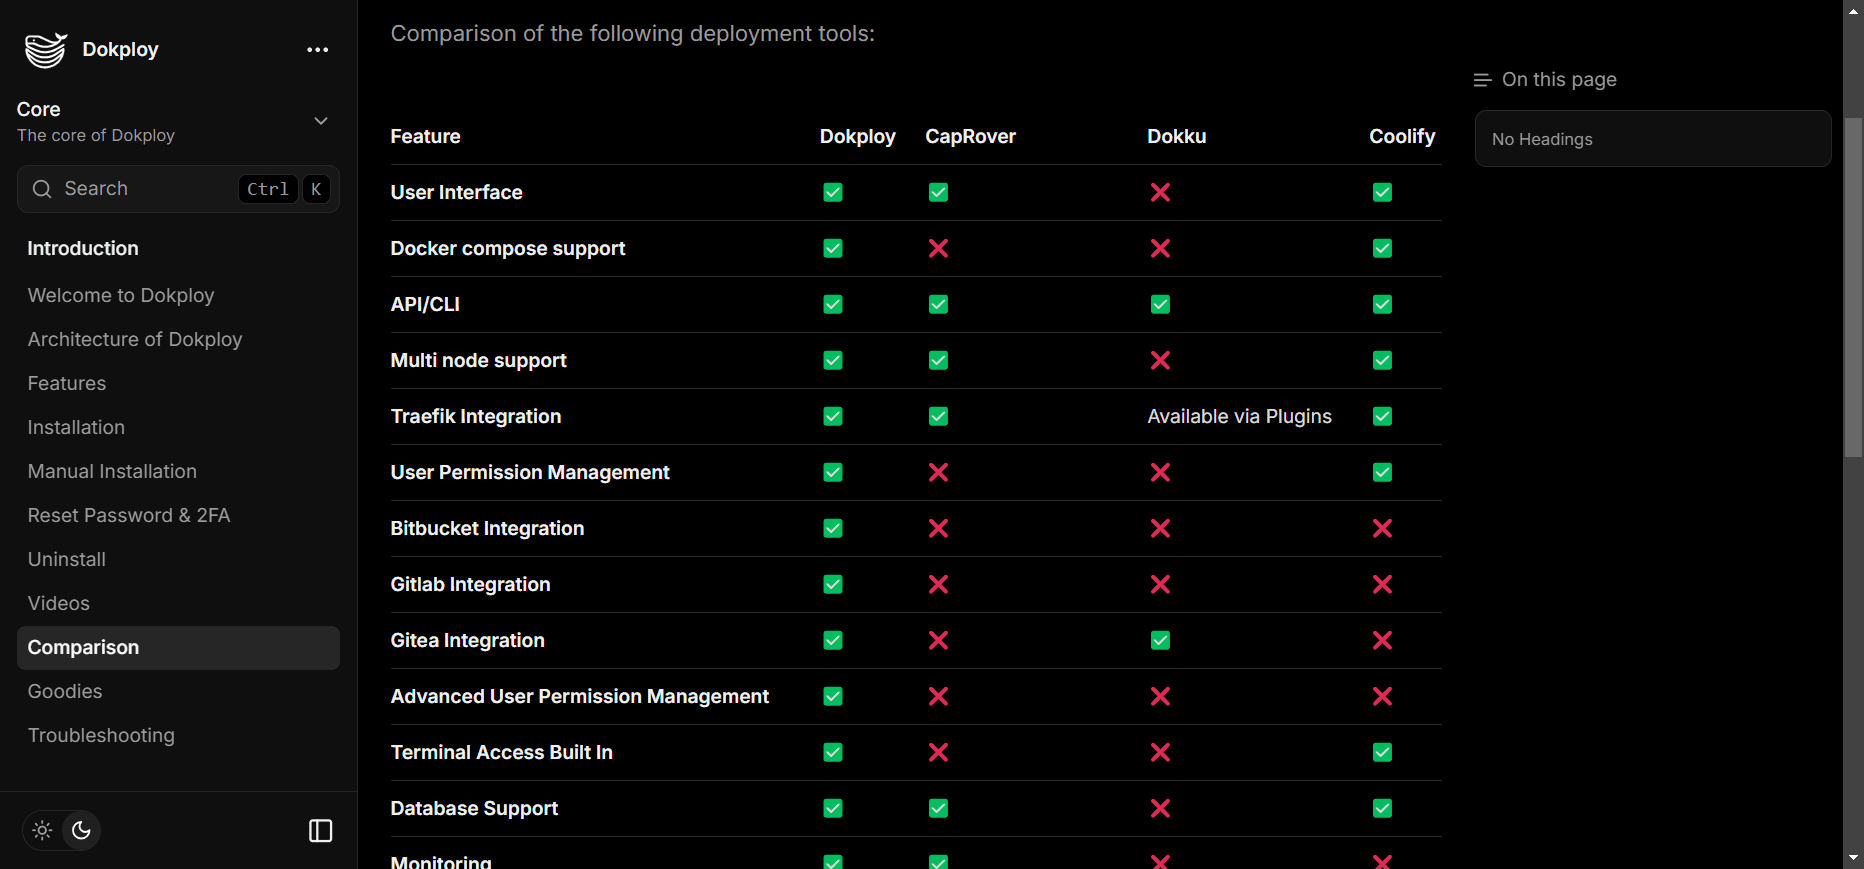
Task: Click Traefik Integration feature label
Action: click(x=476, y=416)
